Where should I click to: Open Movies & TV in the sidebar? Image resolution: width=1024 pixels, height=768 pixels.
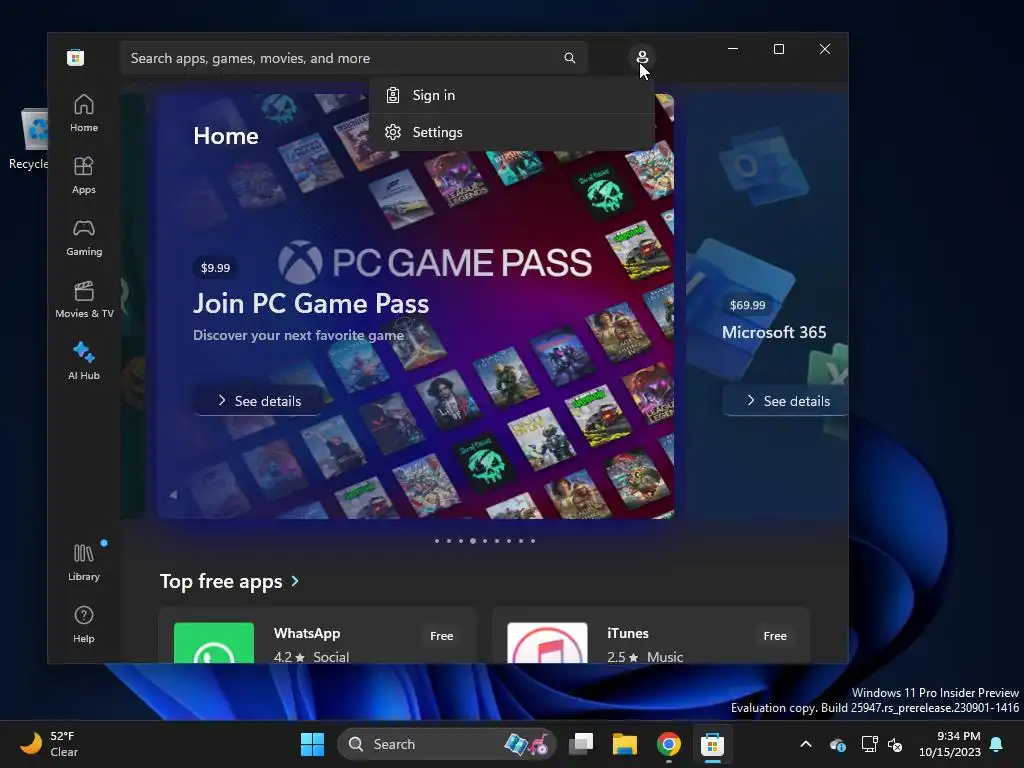click(x=84, y=299)
